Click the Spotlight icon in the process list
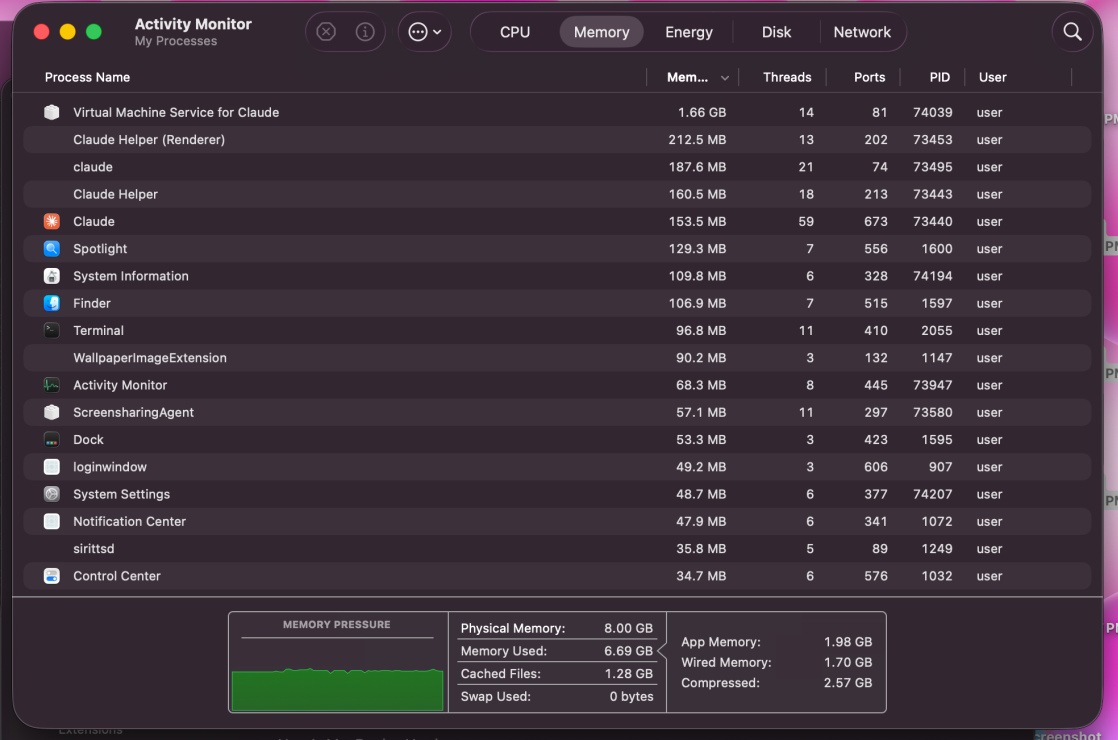The image size is (1118, 740). tap(51, 248)
